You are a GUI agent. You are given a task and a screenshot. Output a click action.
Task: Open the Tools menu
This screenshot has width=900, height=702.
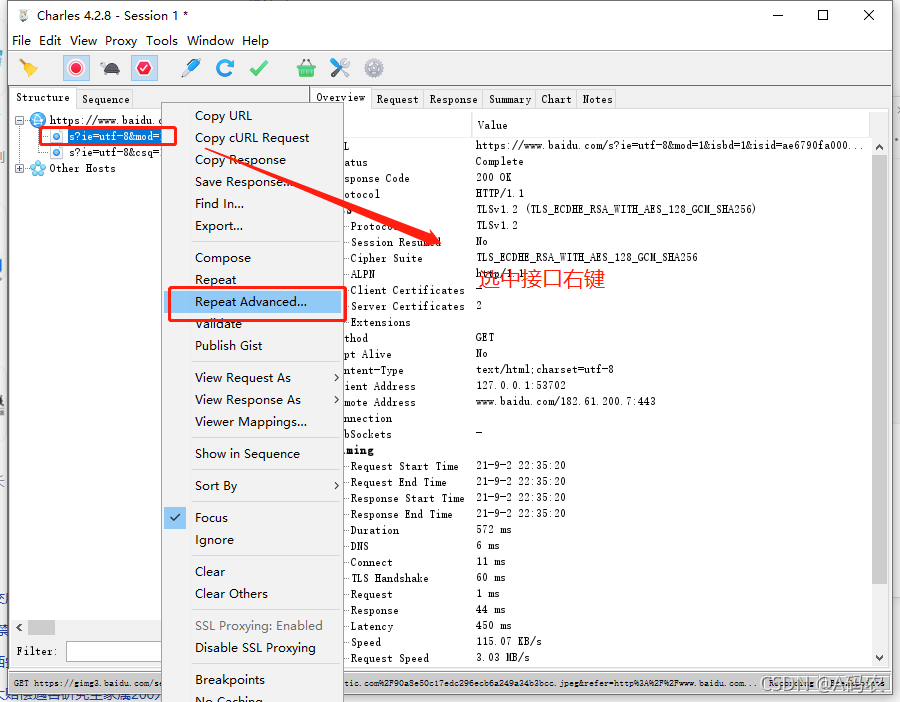coord(161,41)
